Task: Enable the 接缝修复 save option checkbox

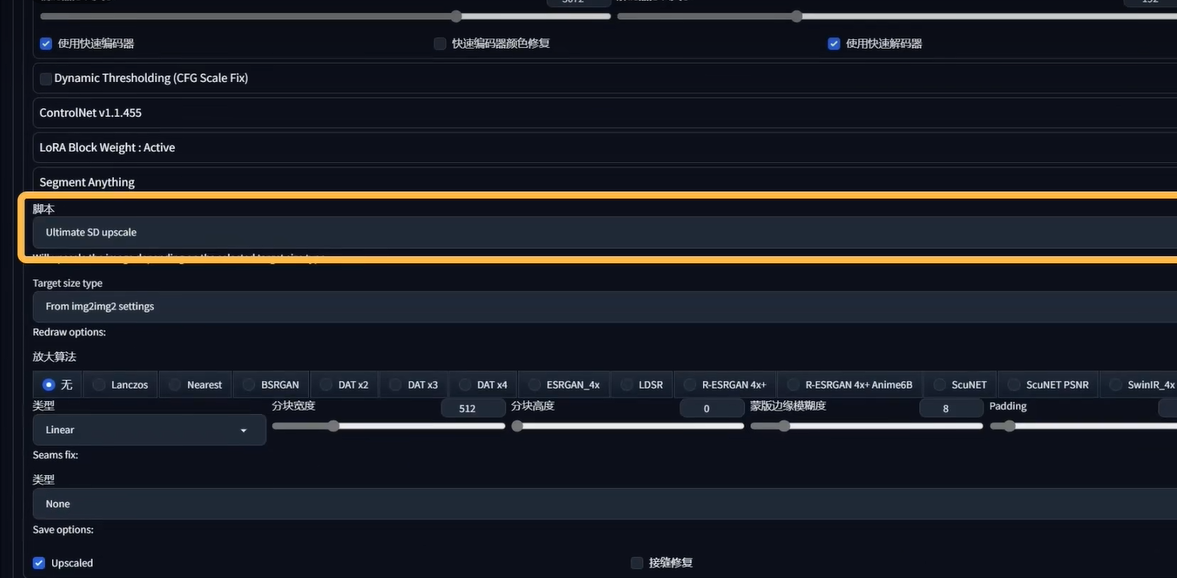Action: coord(637,563)
